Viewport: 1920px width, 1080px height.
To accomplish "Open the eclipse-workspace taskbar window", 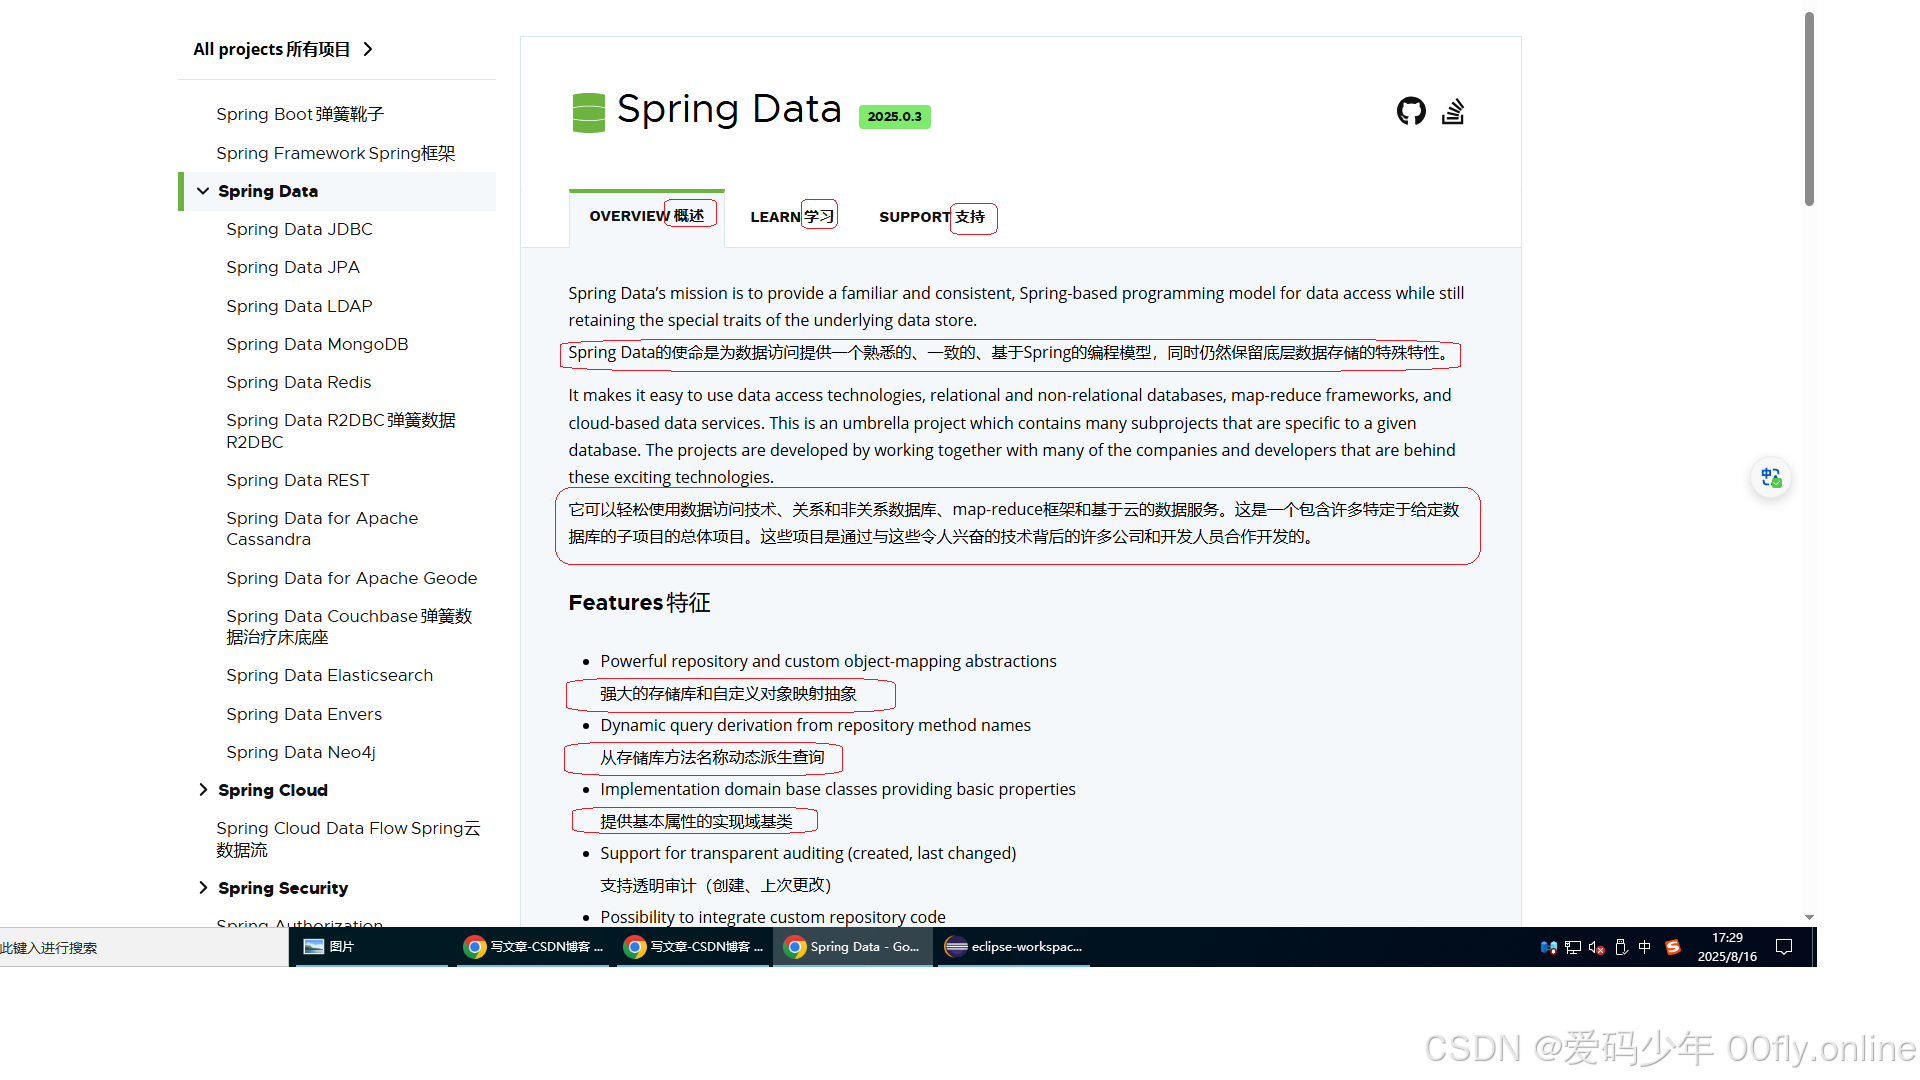I will (x=1014, y=946).
